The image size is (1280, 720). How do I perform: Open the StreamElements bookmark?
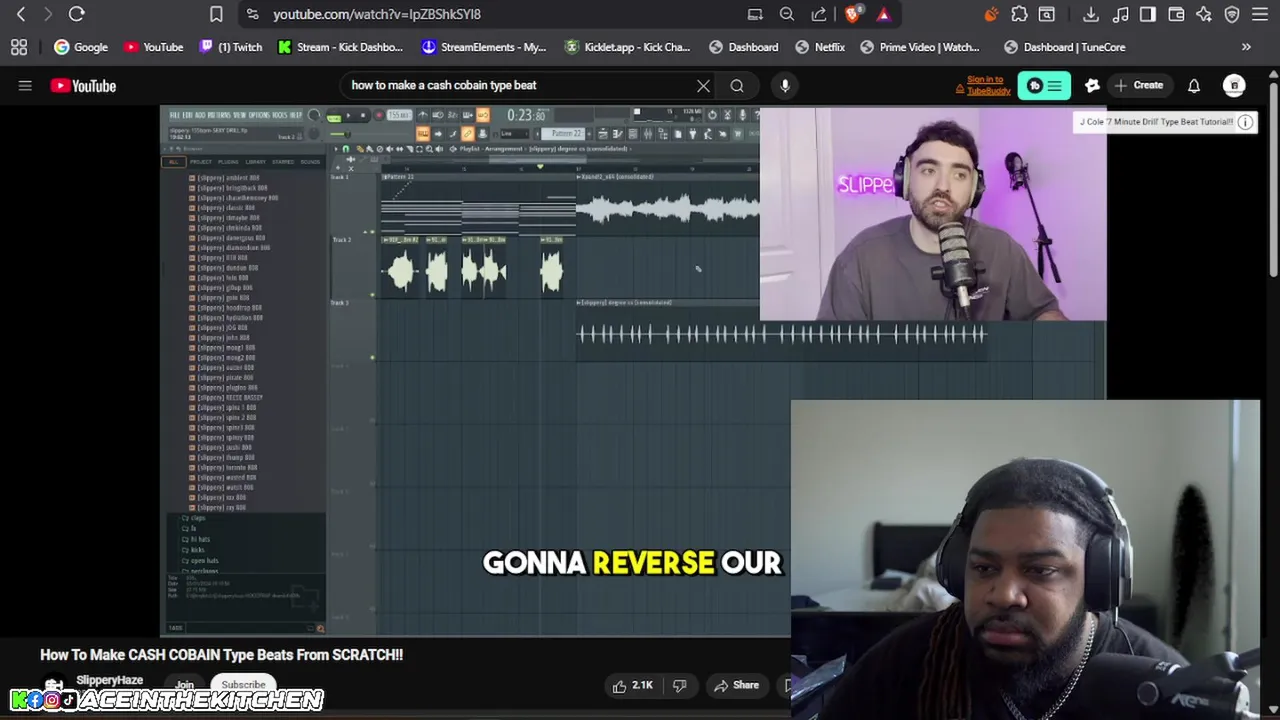484,47
